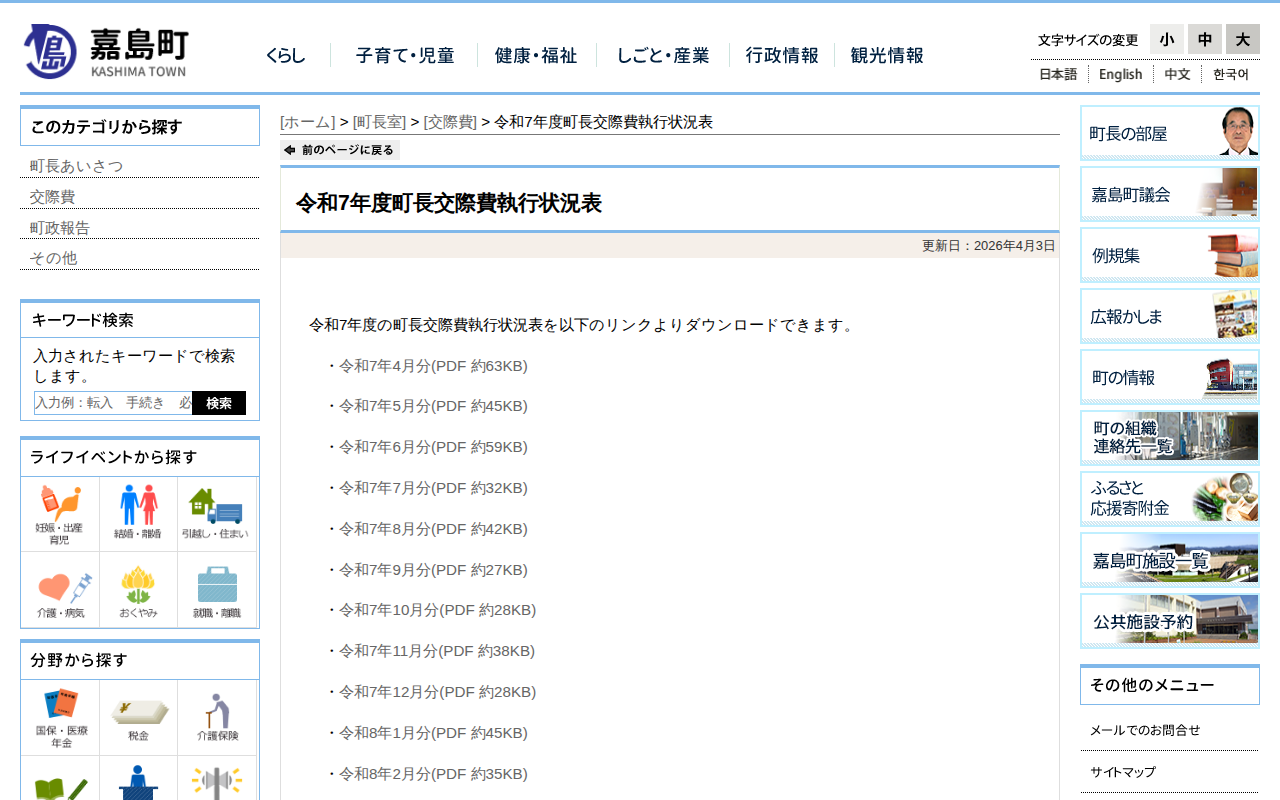Click the keyword search input field
1280x800 pixels.
pos(113,403)
